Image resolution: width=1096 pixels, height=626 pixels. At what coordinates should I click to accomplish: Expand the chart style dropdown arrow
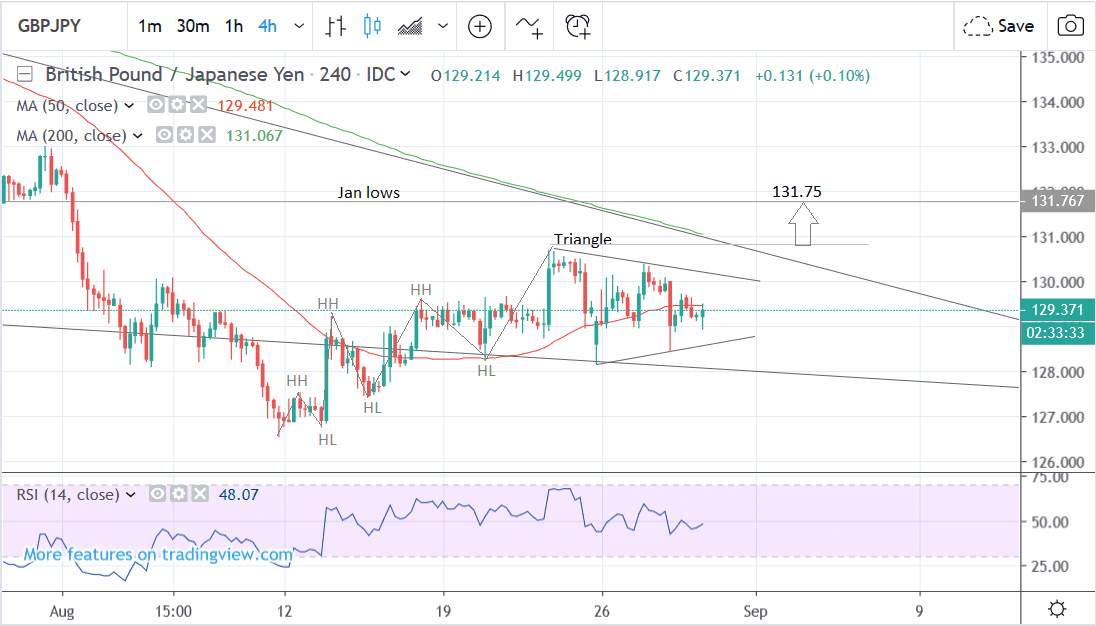pyautogui.click(x=443, y=27)
